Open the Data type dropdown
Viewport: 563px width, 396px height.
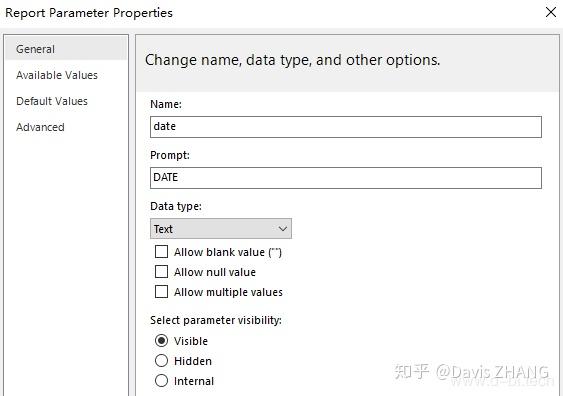[x=221, y=228]
